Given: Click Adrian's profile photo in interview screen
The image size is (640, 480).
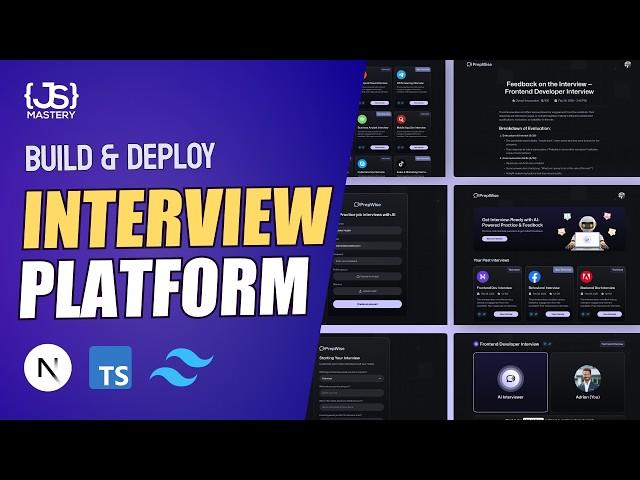Looking at the screenshot, I should [588, 379].
